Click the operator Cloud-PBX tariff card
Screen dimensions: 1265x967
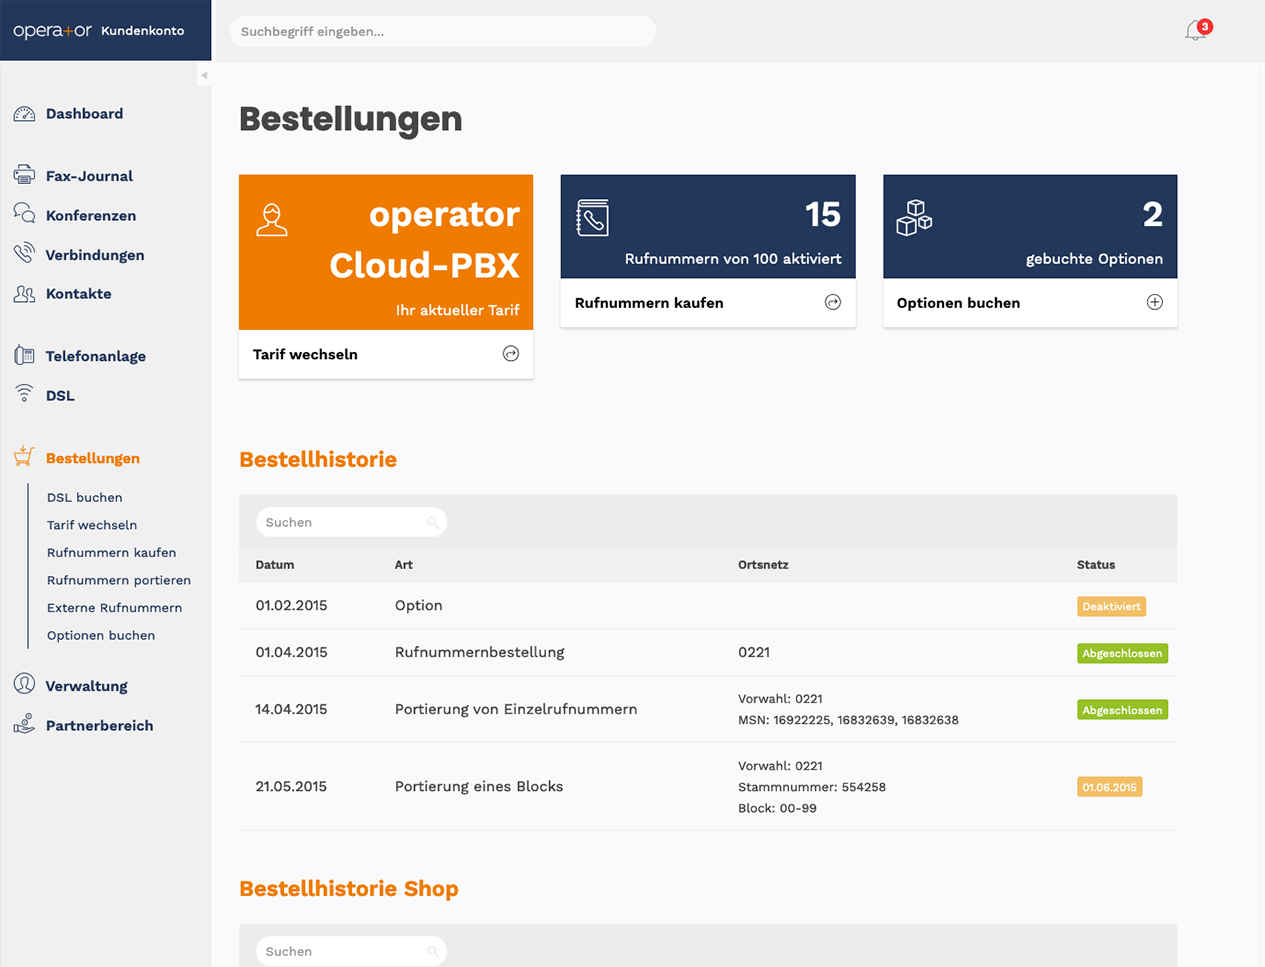386,252
